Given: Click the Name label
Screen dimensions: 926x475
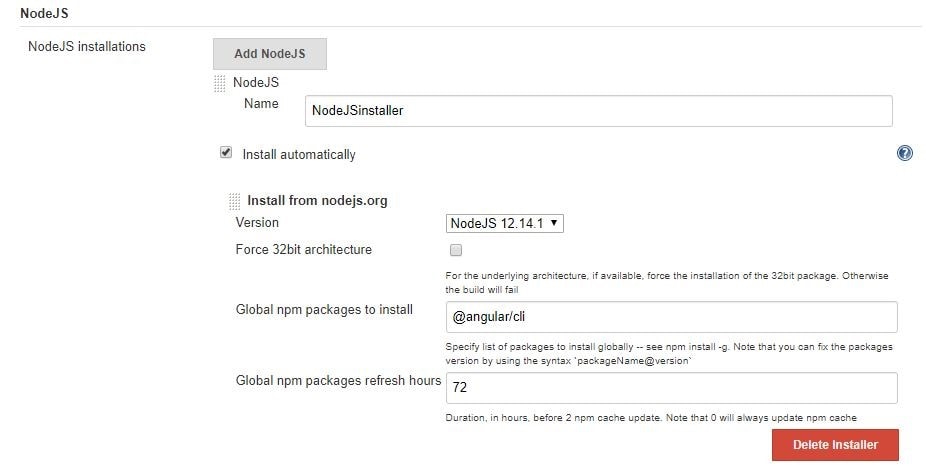Looking at the screenshot, I should click(x=261, y=103).
